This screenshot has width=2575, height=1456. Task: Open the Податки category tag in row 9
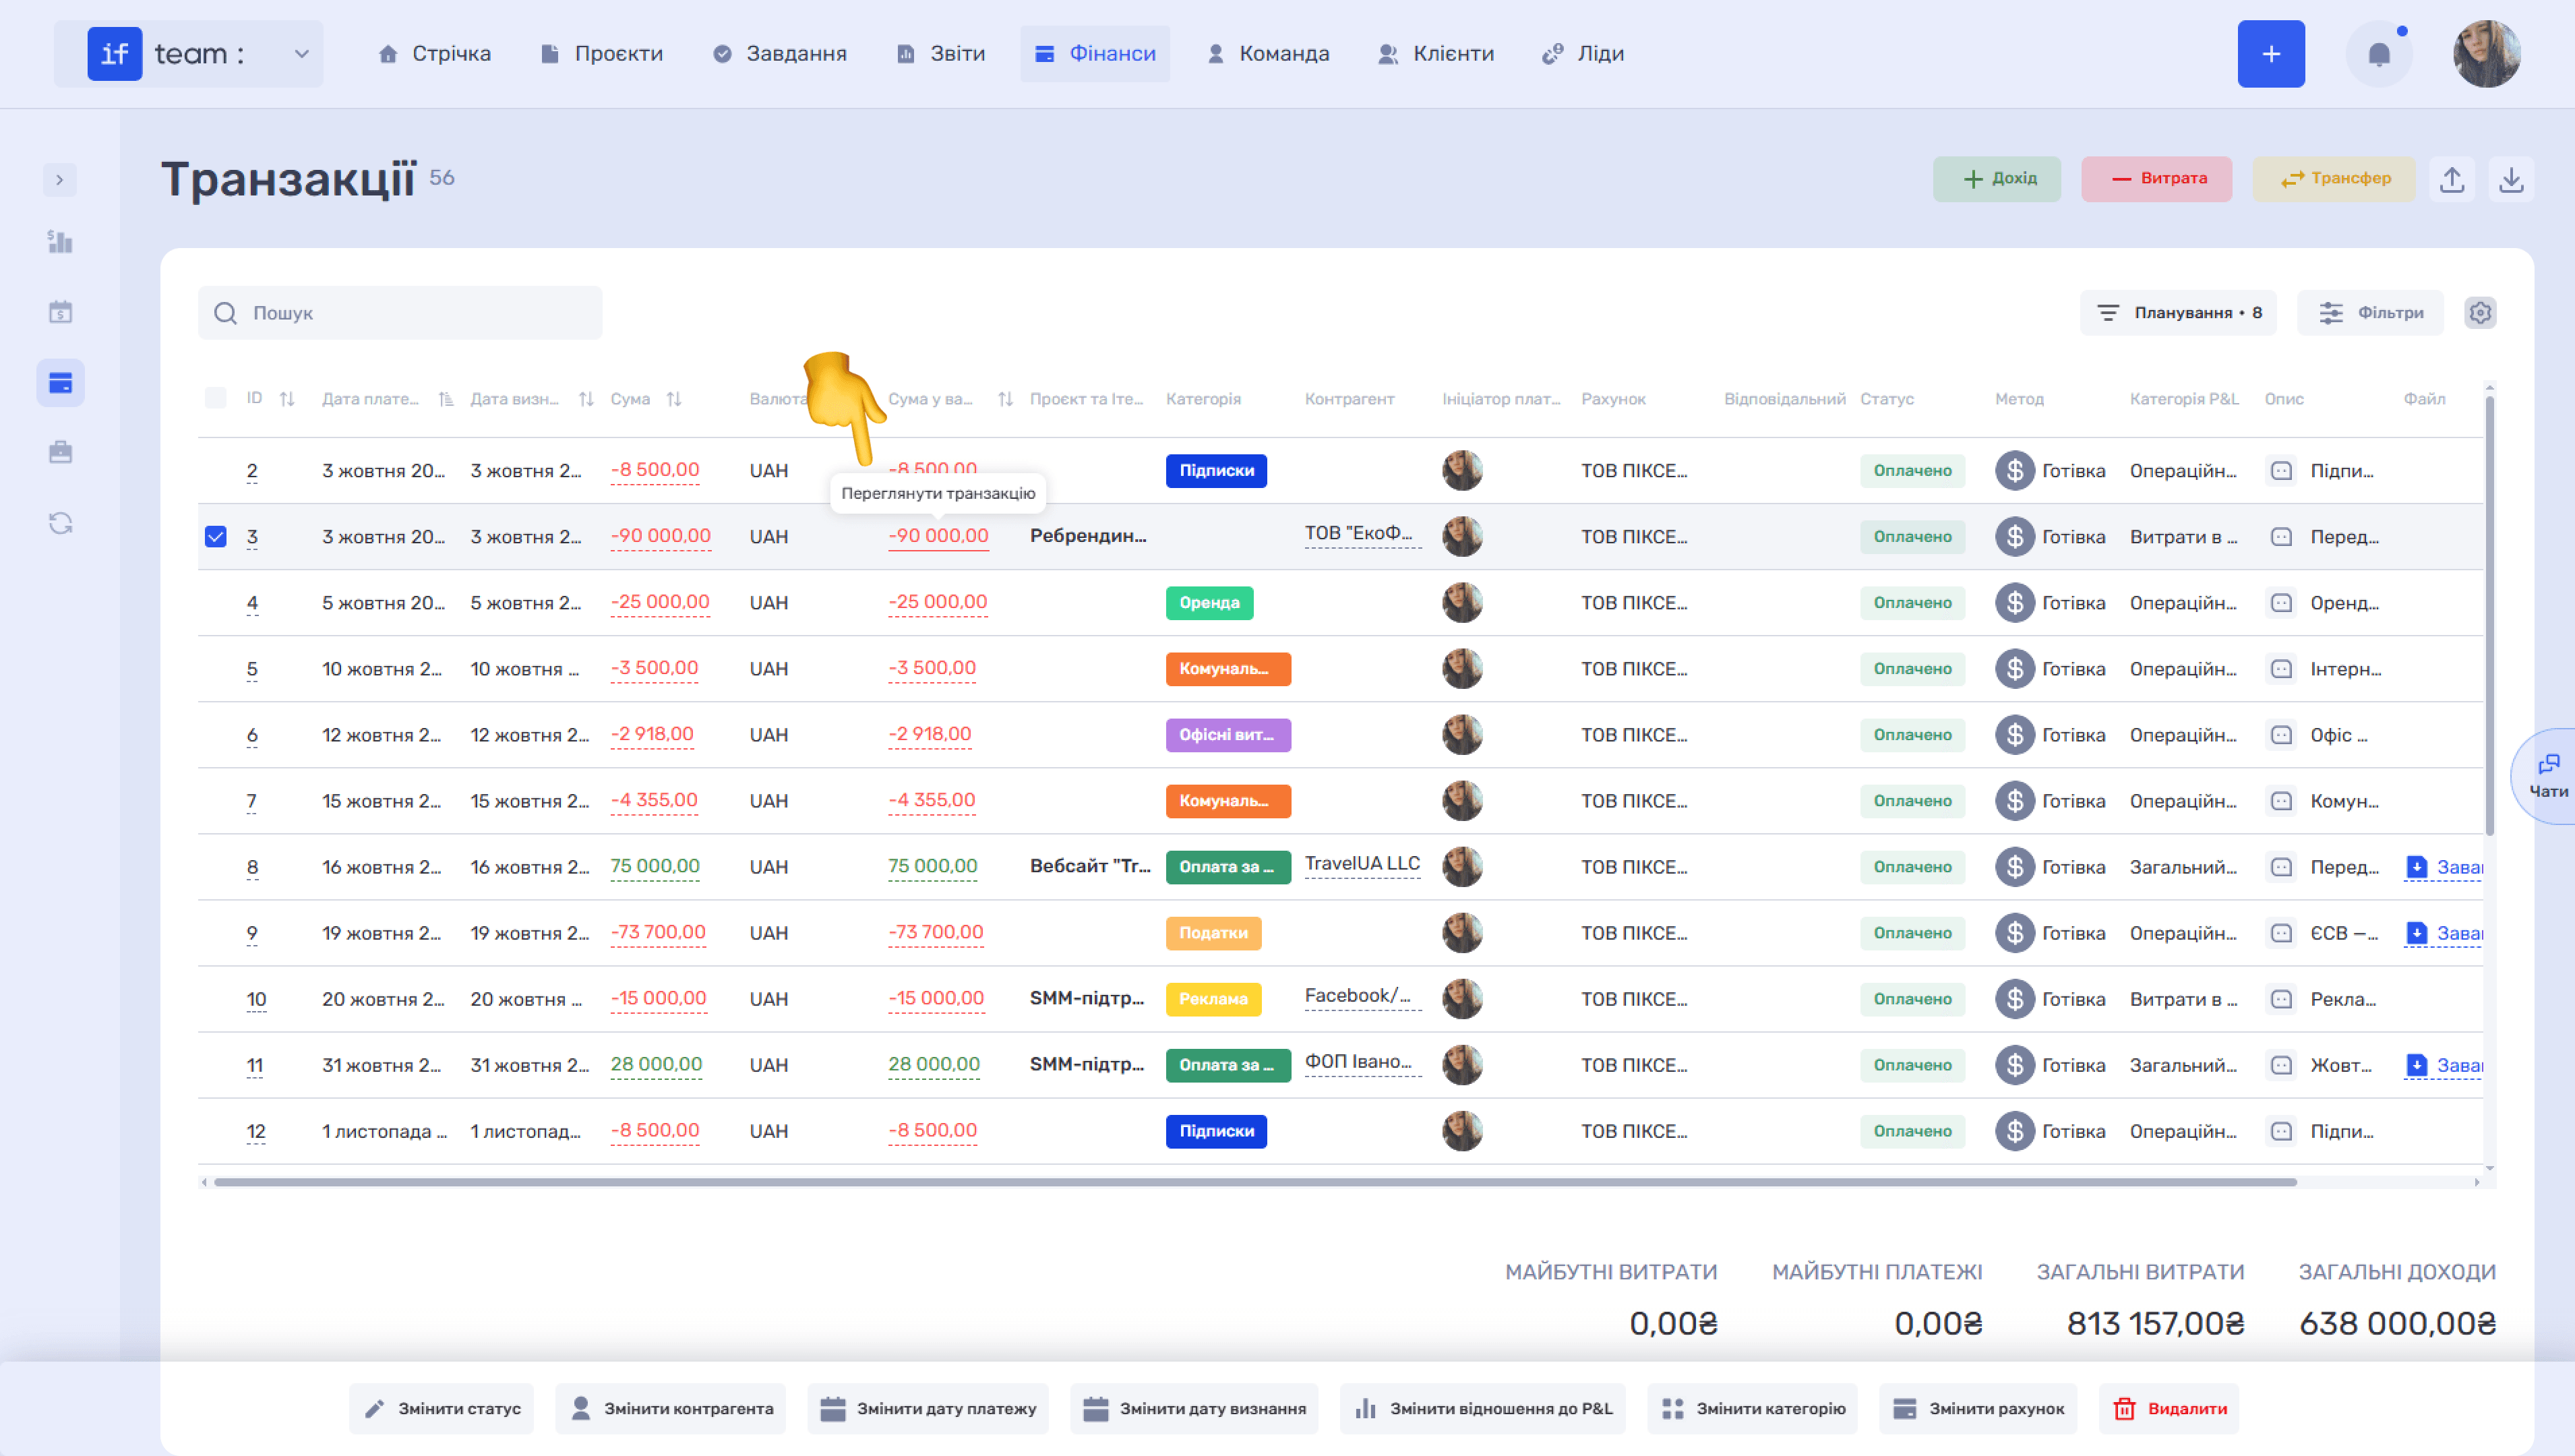tap(1213, 933)
